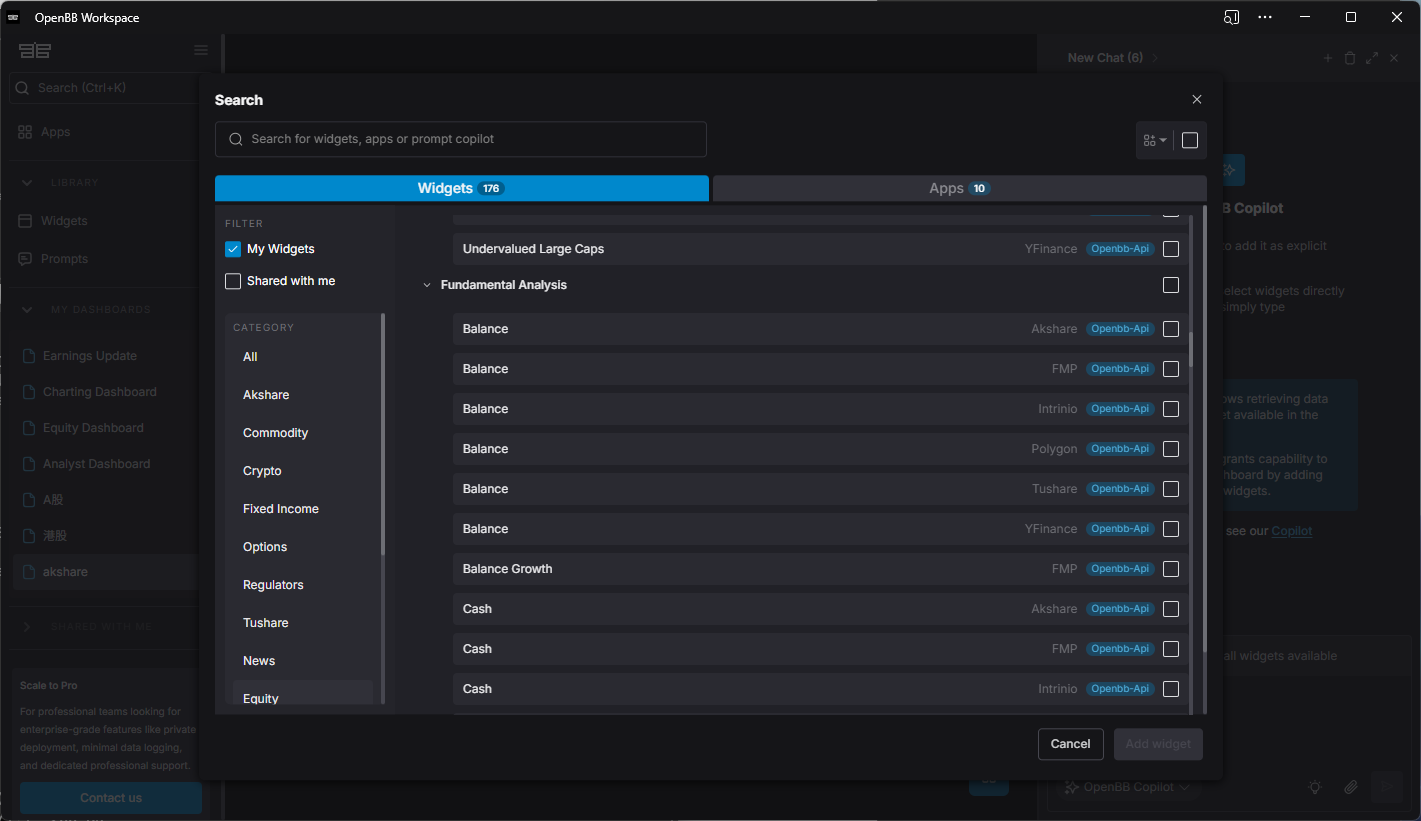Screen dimensions: 1421x821
Task: Tick the select-all checkbox beside layout dropdown
Action: 1190,140
